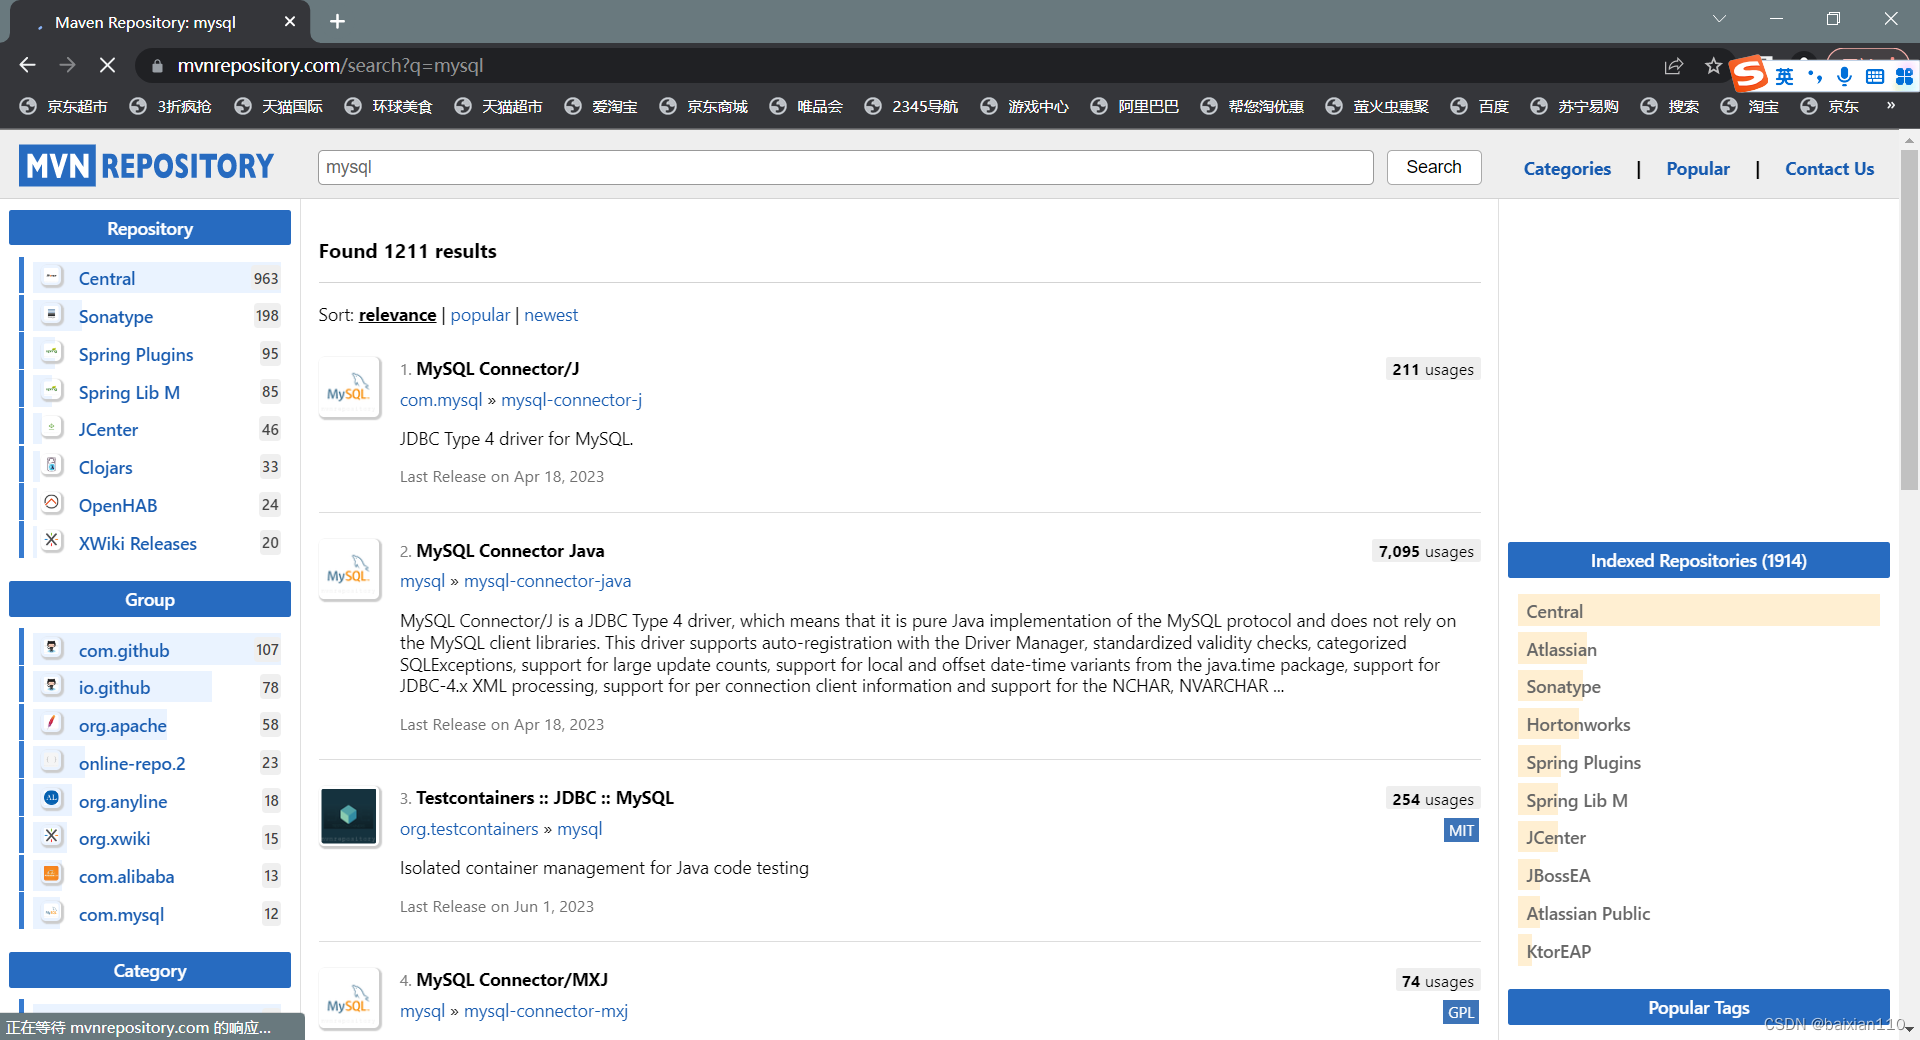
Task: Click the Sogou input method S icon
Action: (1750, 75)
